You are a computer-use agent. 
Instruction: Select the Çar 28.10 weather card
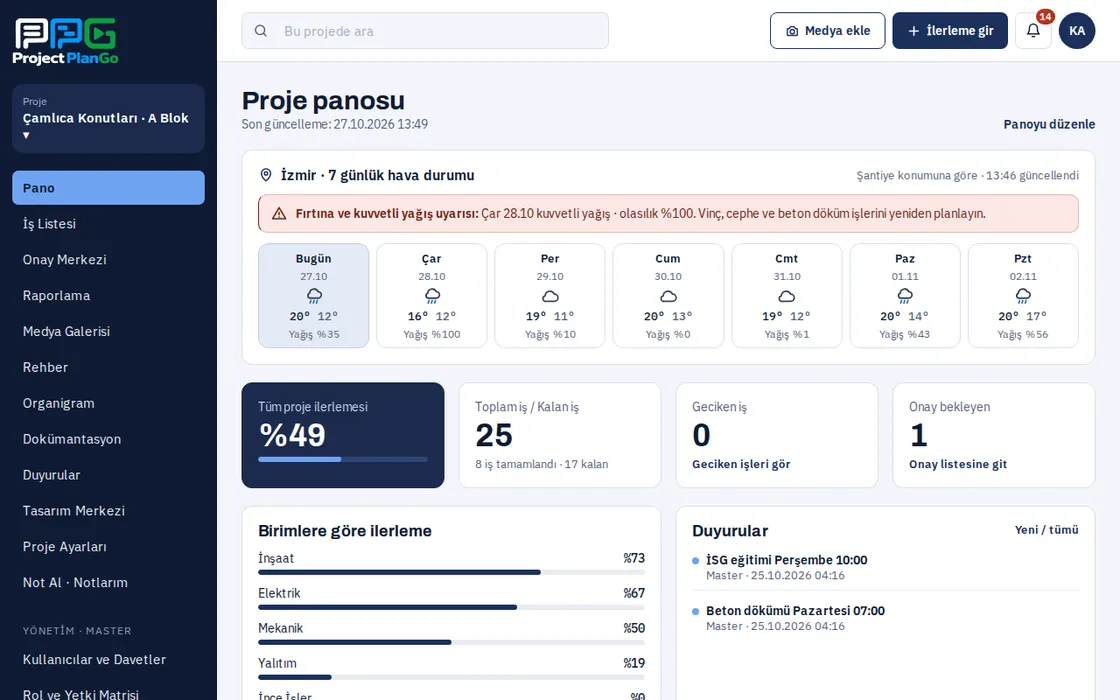point(432,296)
